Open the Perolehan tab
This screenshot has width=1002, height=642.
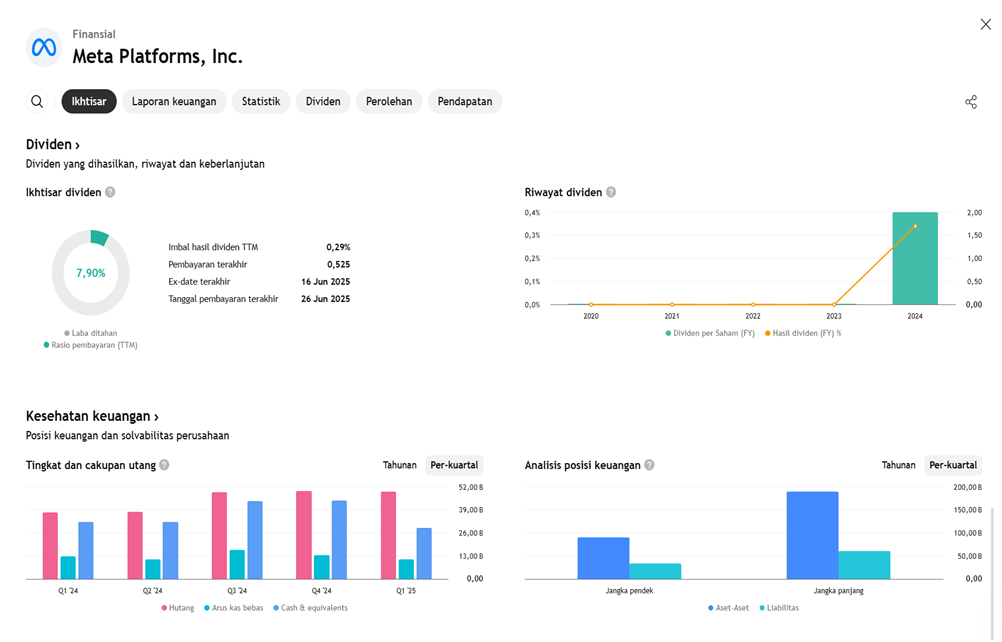click(389, 102)
